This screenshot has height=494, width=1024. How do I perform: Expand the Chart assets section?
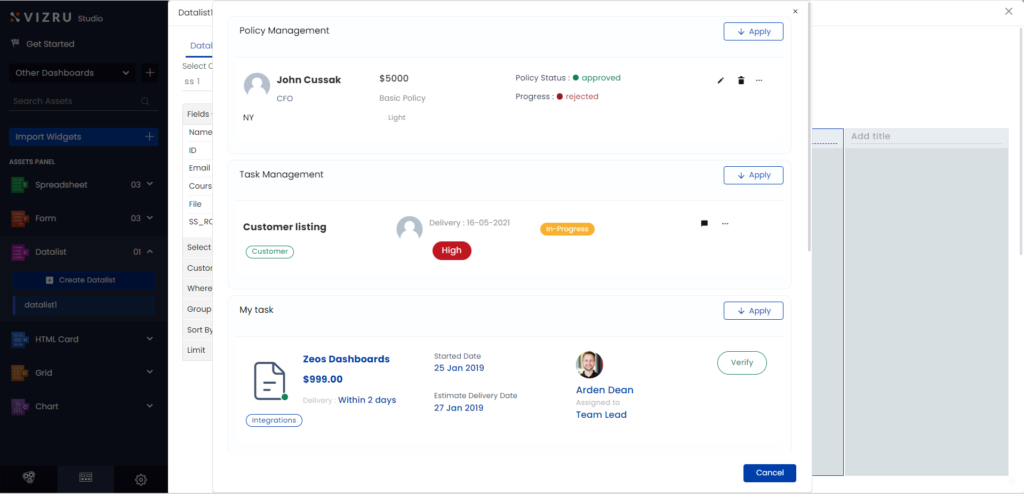point(149,407)
